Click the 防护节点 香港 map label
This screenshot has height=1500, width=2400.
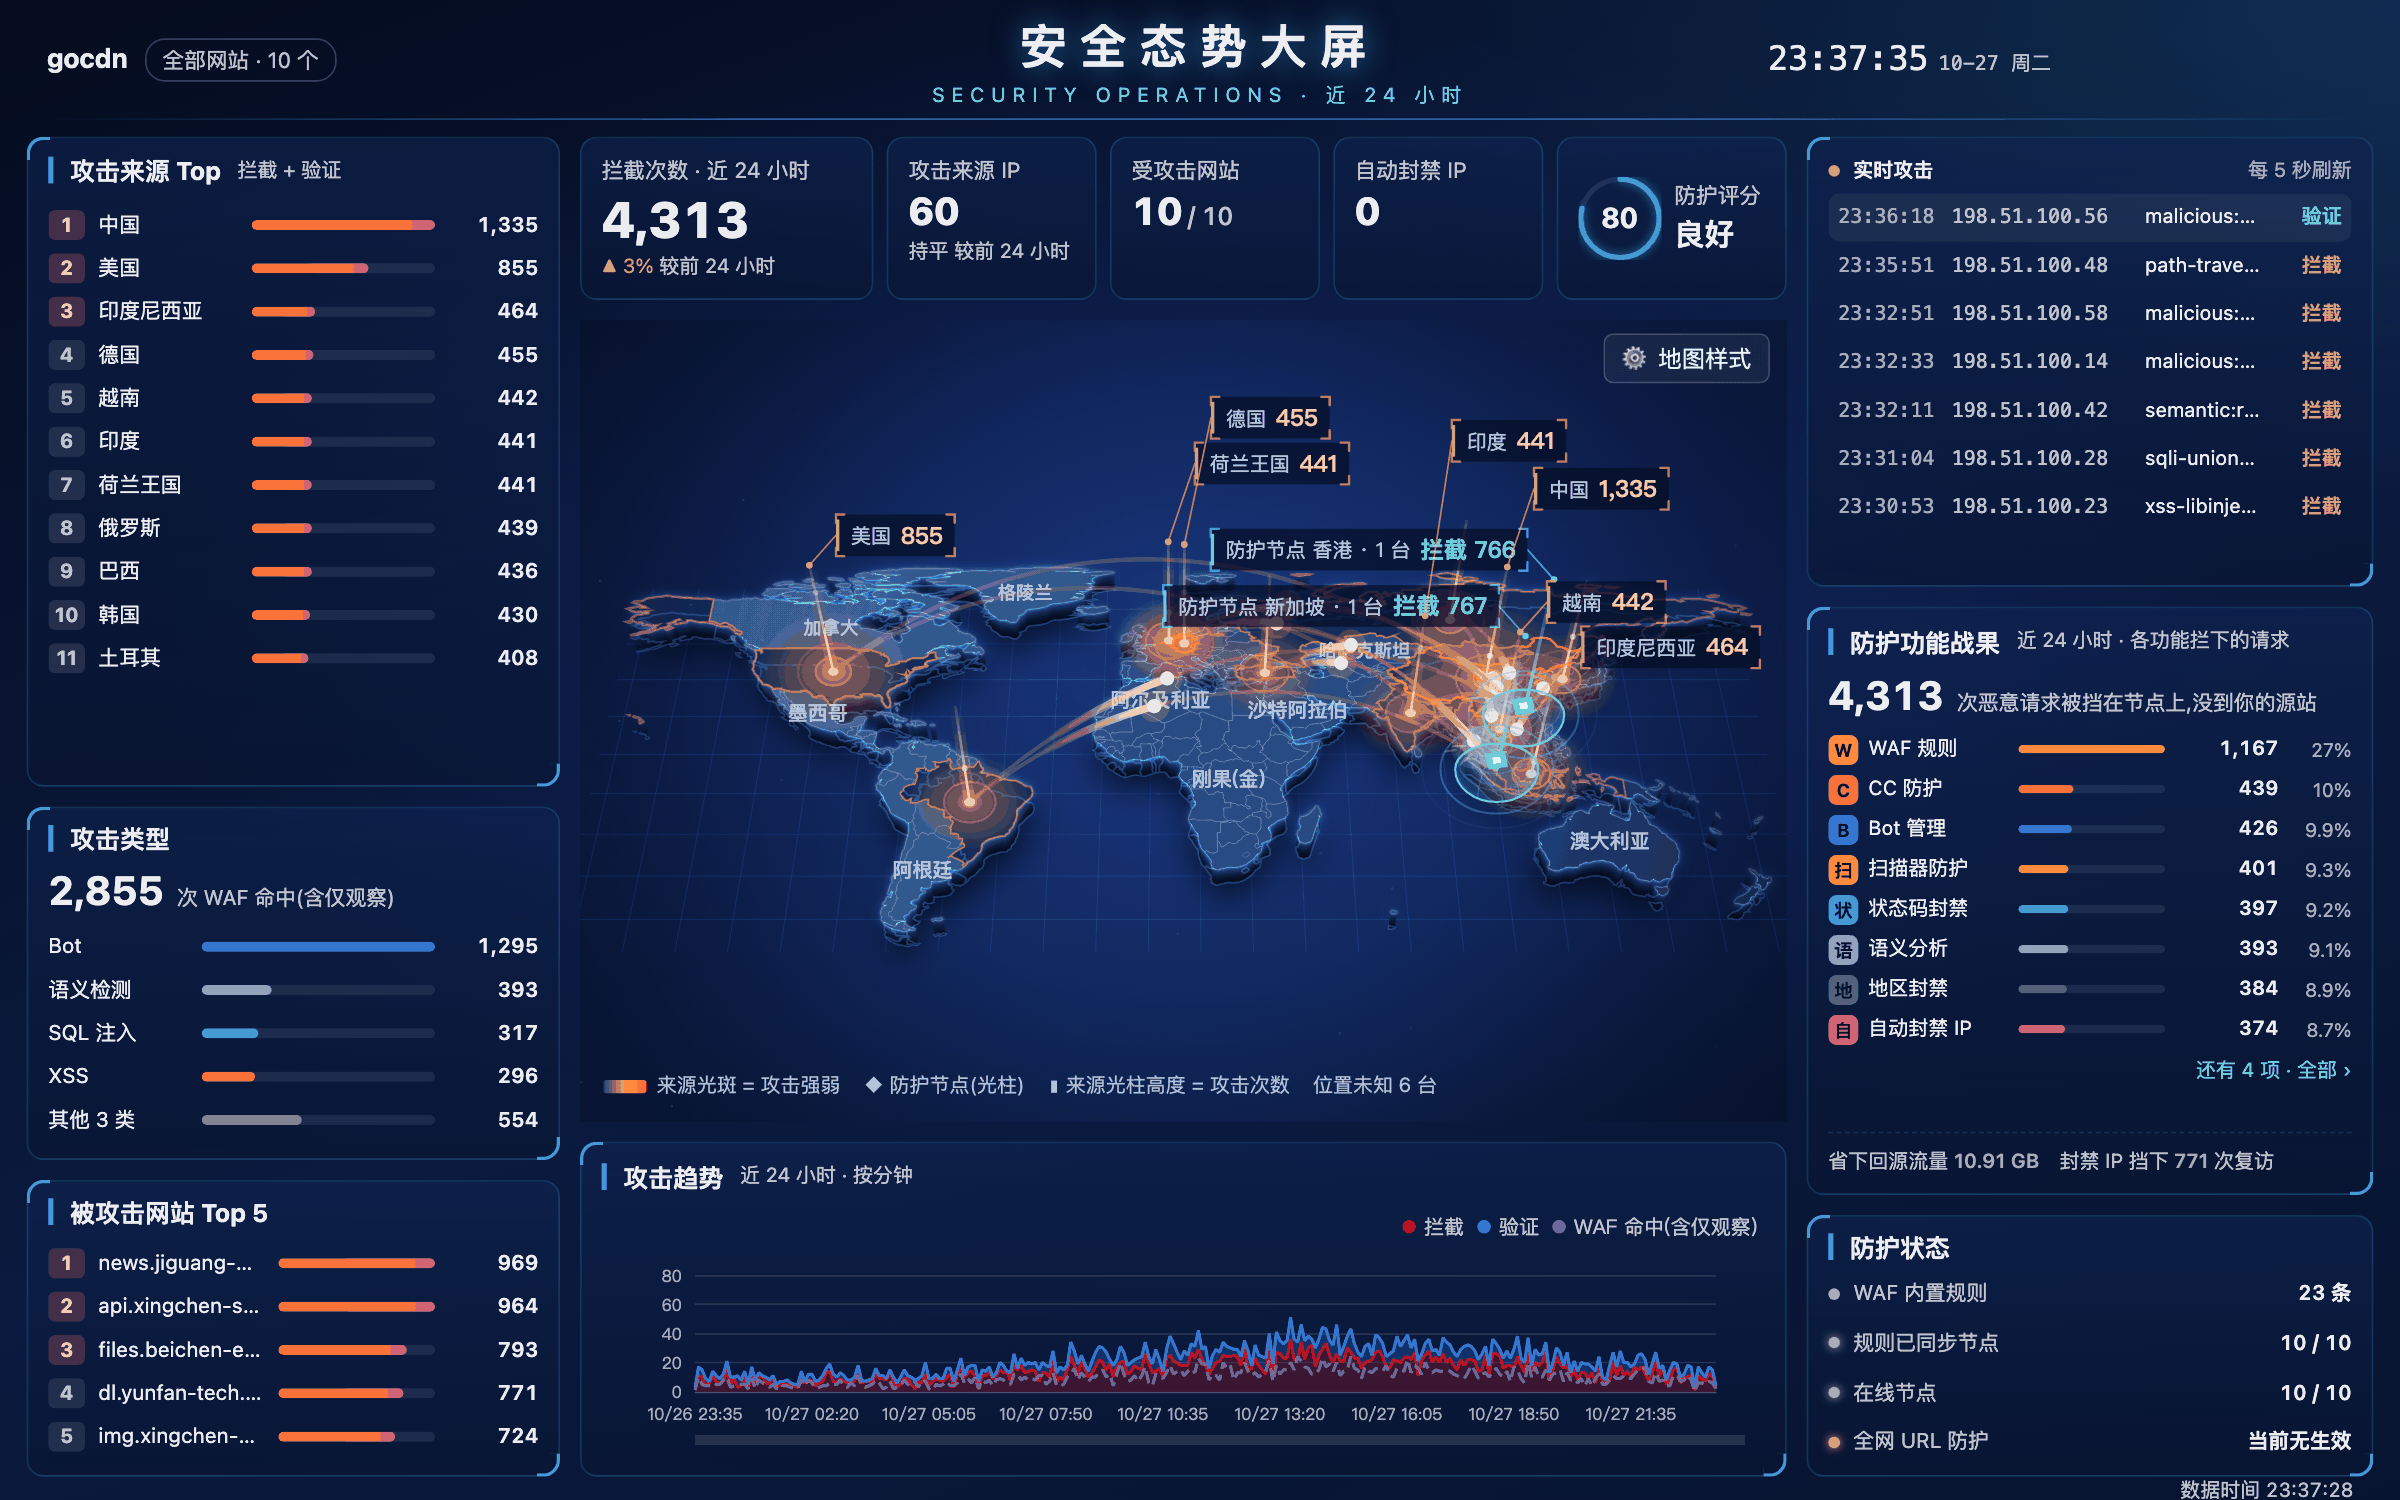[x=1369, y=550]
